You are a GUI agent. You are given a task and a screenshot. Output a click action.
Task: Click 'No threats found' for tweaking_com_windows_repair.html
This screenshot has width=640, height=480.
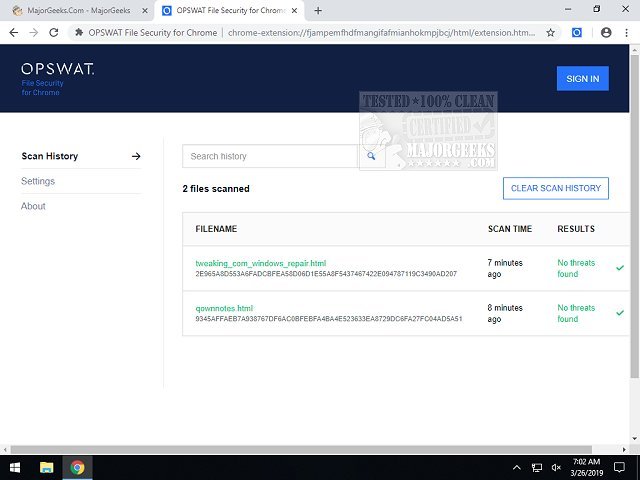click(576, 268)
